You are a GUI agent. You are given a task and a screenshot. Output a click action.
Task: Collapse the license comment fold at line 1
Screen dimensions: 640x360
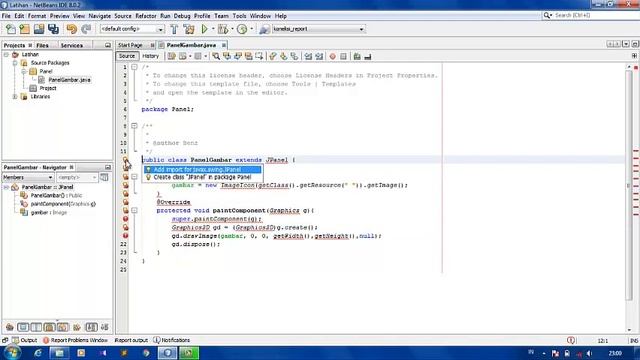pos(134,67)
